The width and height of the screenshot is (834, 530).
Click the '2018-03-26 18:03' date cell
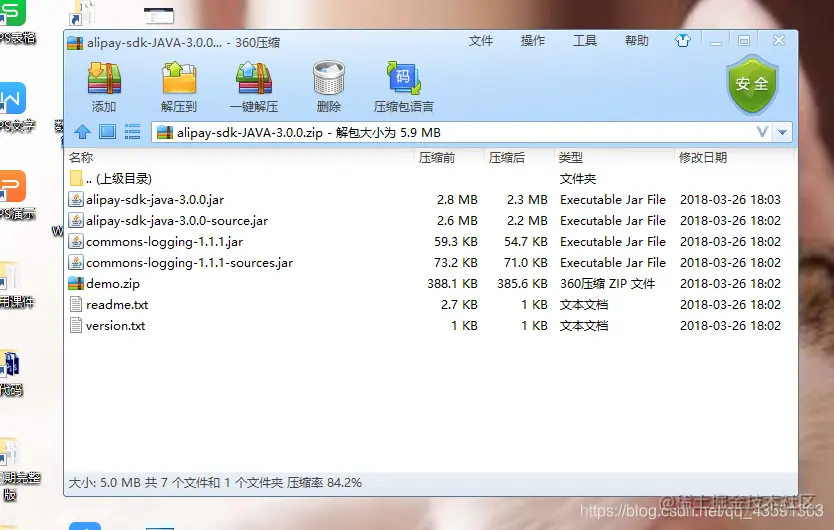(730, 200)
